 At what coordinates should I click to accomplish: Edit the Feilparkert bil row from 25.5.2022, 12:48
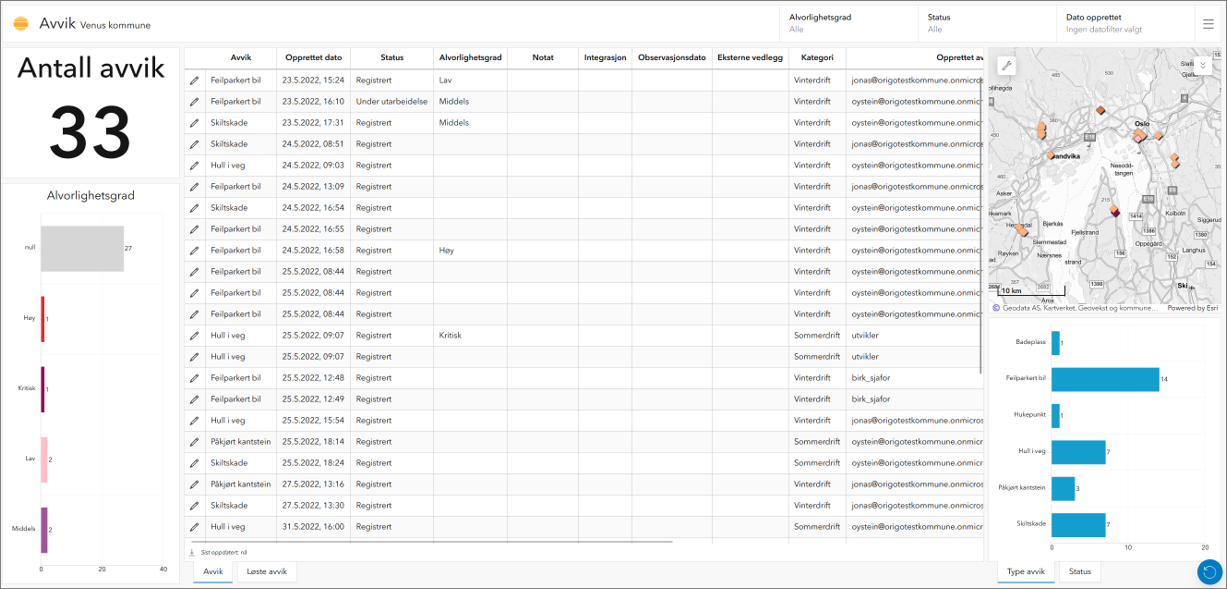pyautogui.click(x=195, y=378)
